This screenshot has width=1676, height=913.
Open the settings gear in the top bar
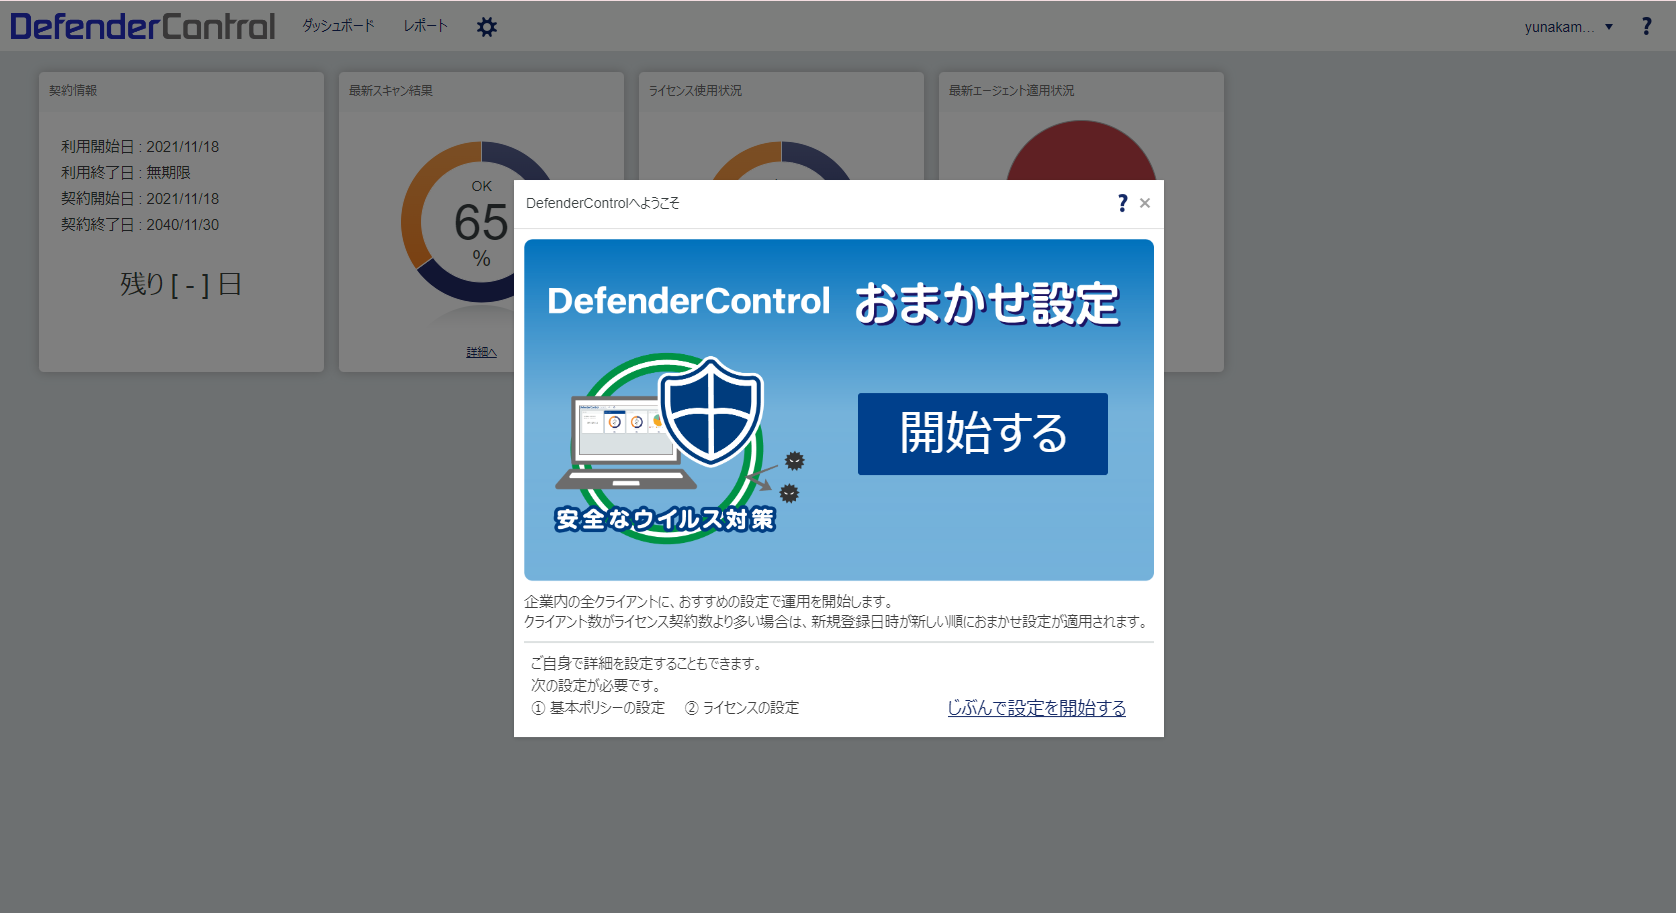click(x=487, y=27)
